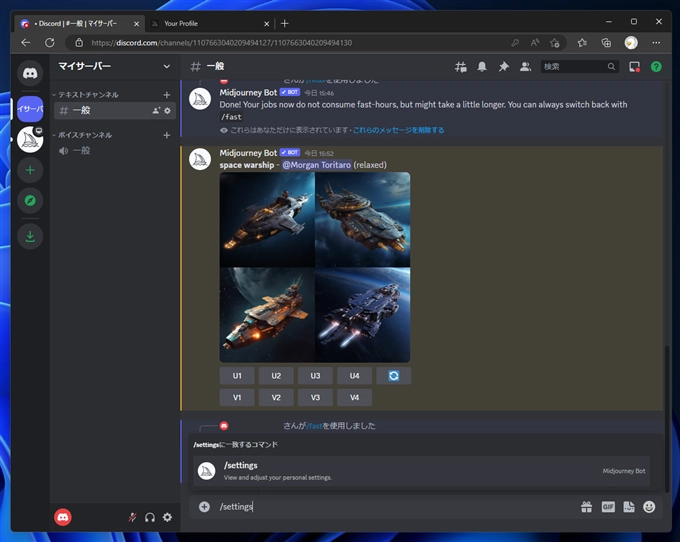Screen dimensions: 680x542
Task: Open the gift Nitro icon
Action: click(586, 506)
